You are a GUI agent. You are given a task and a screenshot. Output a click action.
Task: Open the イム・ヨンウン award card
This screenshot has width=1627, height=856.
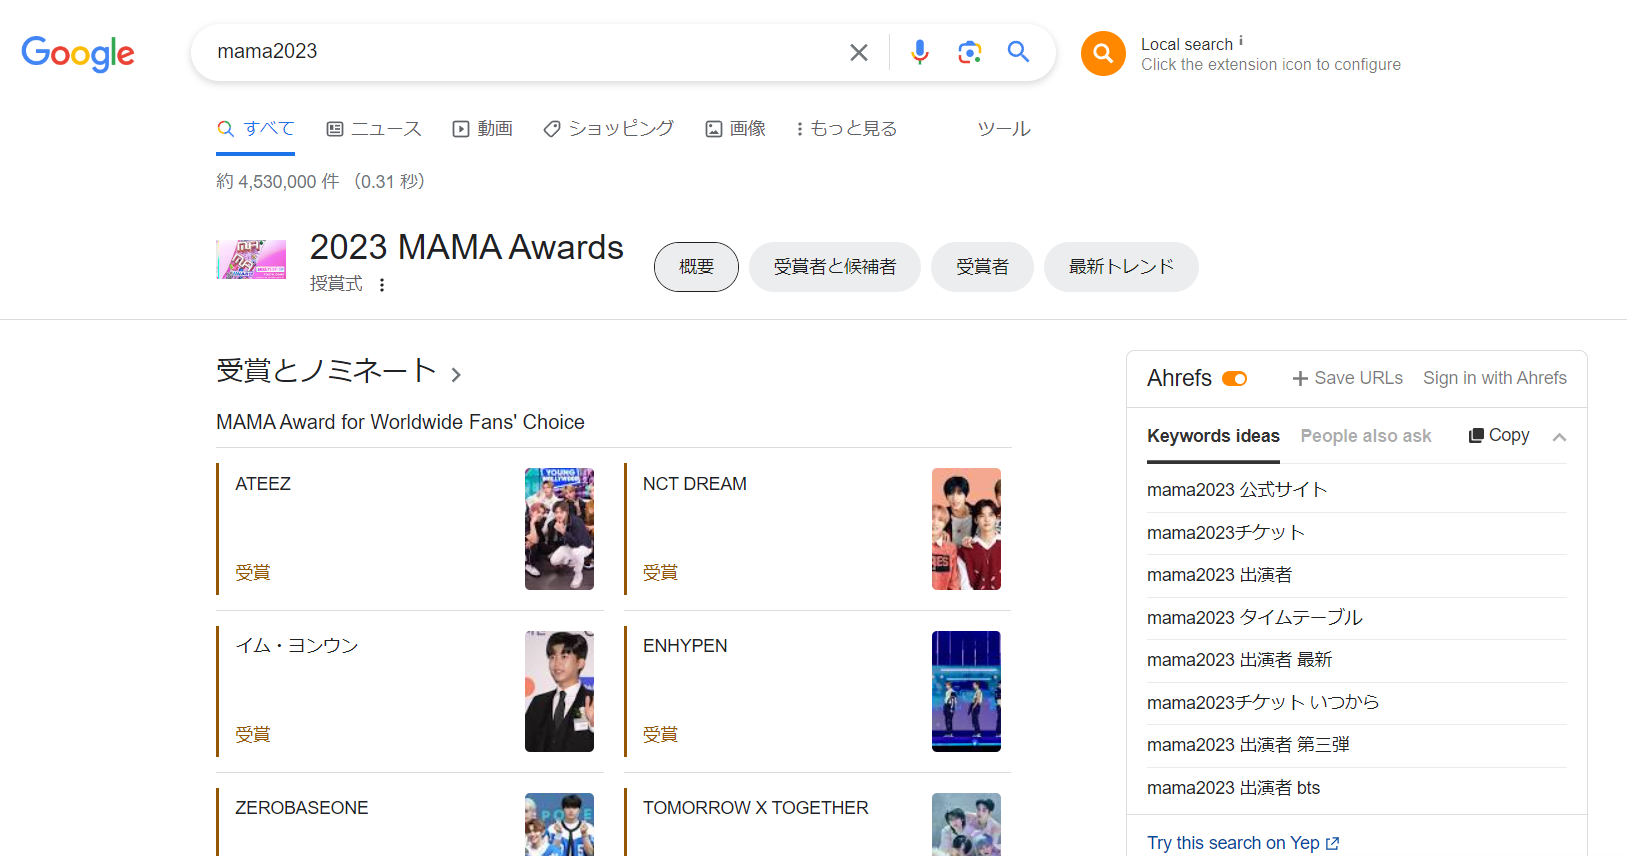click(410, 691)
